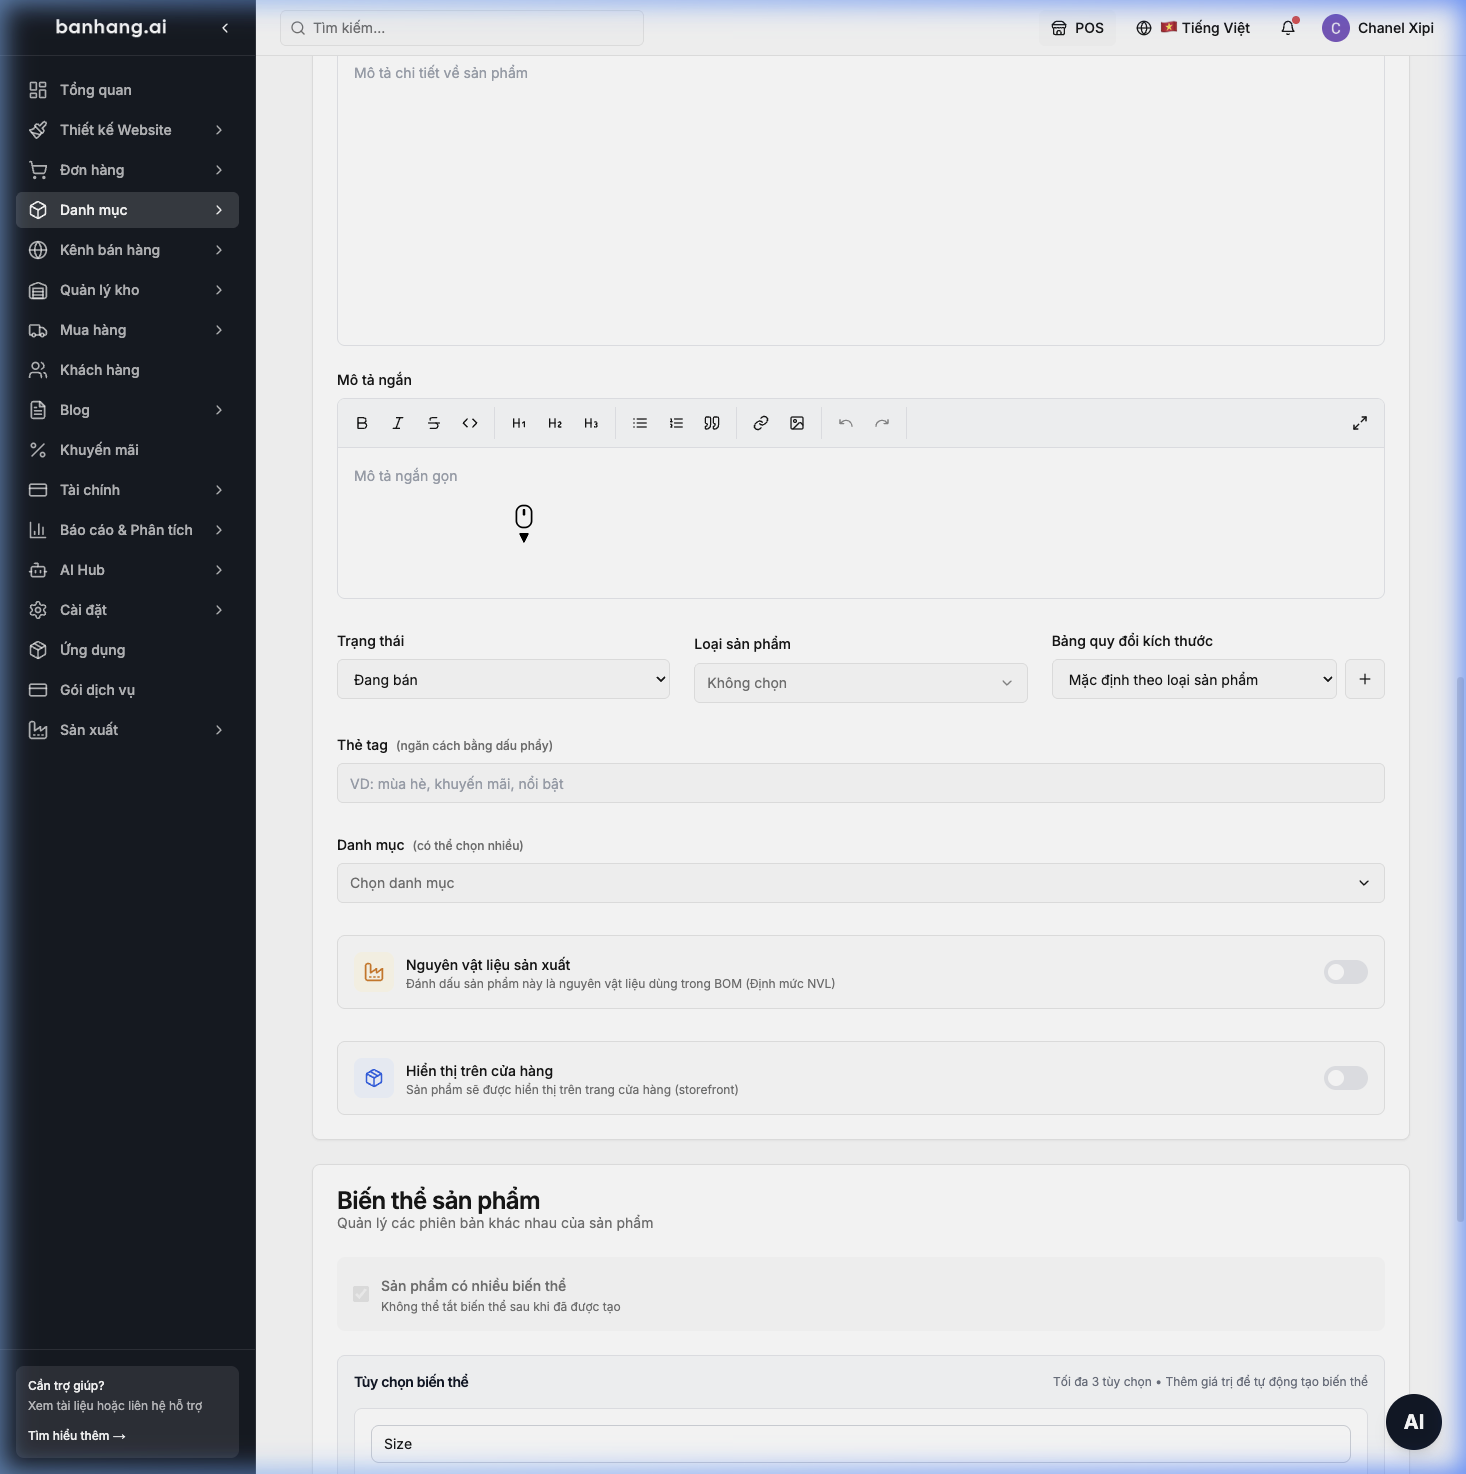Image resolution: width=1466 pixels, height=1474 pixels.
Task: Click the Chanel Xipi avatar
Action: (x=1336, y=28)
